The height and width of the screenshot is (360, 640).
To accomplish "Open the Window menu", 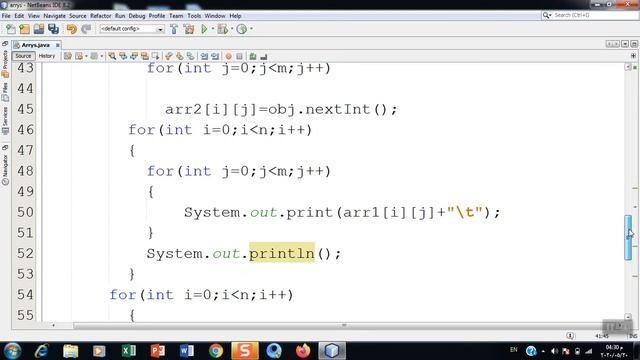I will 215,16.
